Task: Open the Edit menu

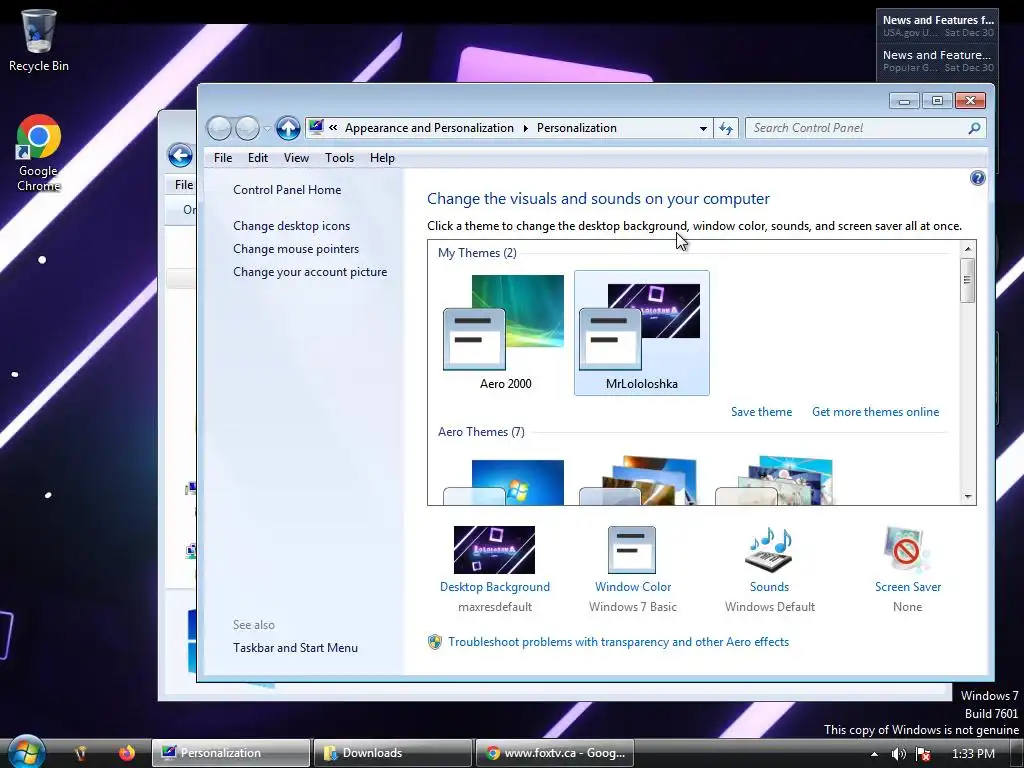Action: [x=257, y=157]
